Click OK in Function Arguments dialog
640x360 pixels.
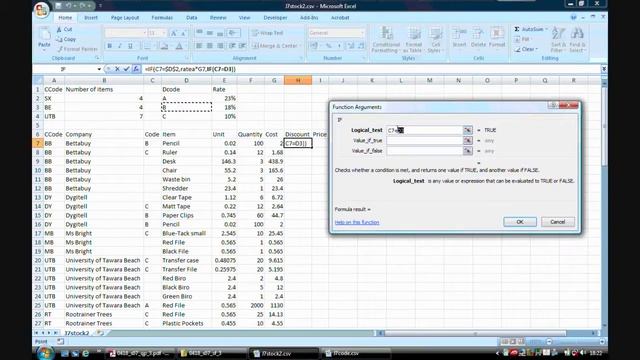520,222
